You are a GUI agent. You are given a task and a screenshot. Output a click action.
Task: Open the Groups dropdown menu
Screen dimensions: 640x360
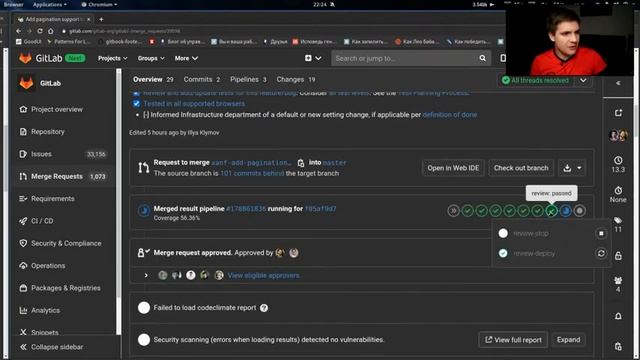pyautogui.click(x=151, y=58)
